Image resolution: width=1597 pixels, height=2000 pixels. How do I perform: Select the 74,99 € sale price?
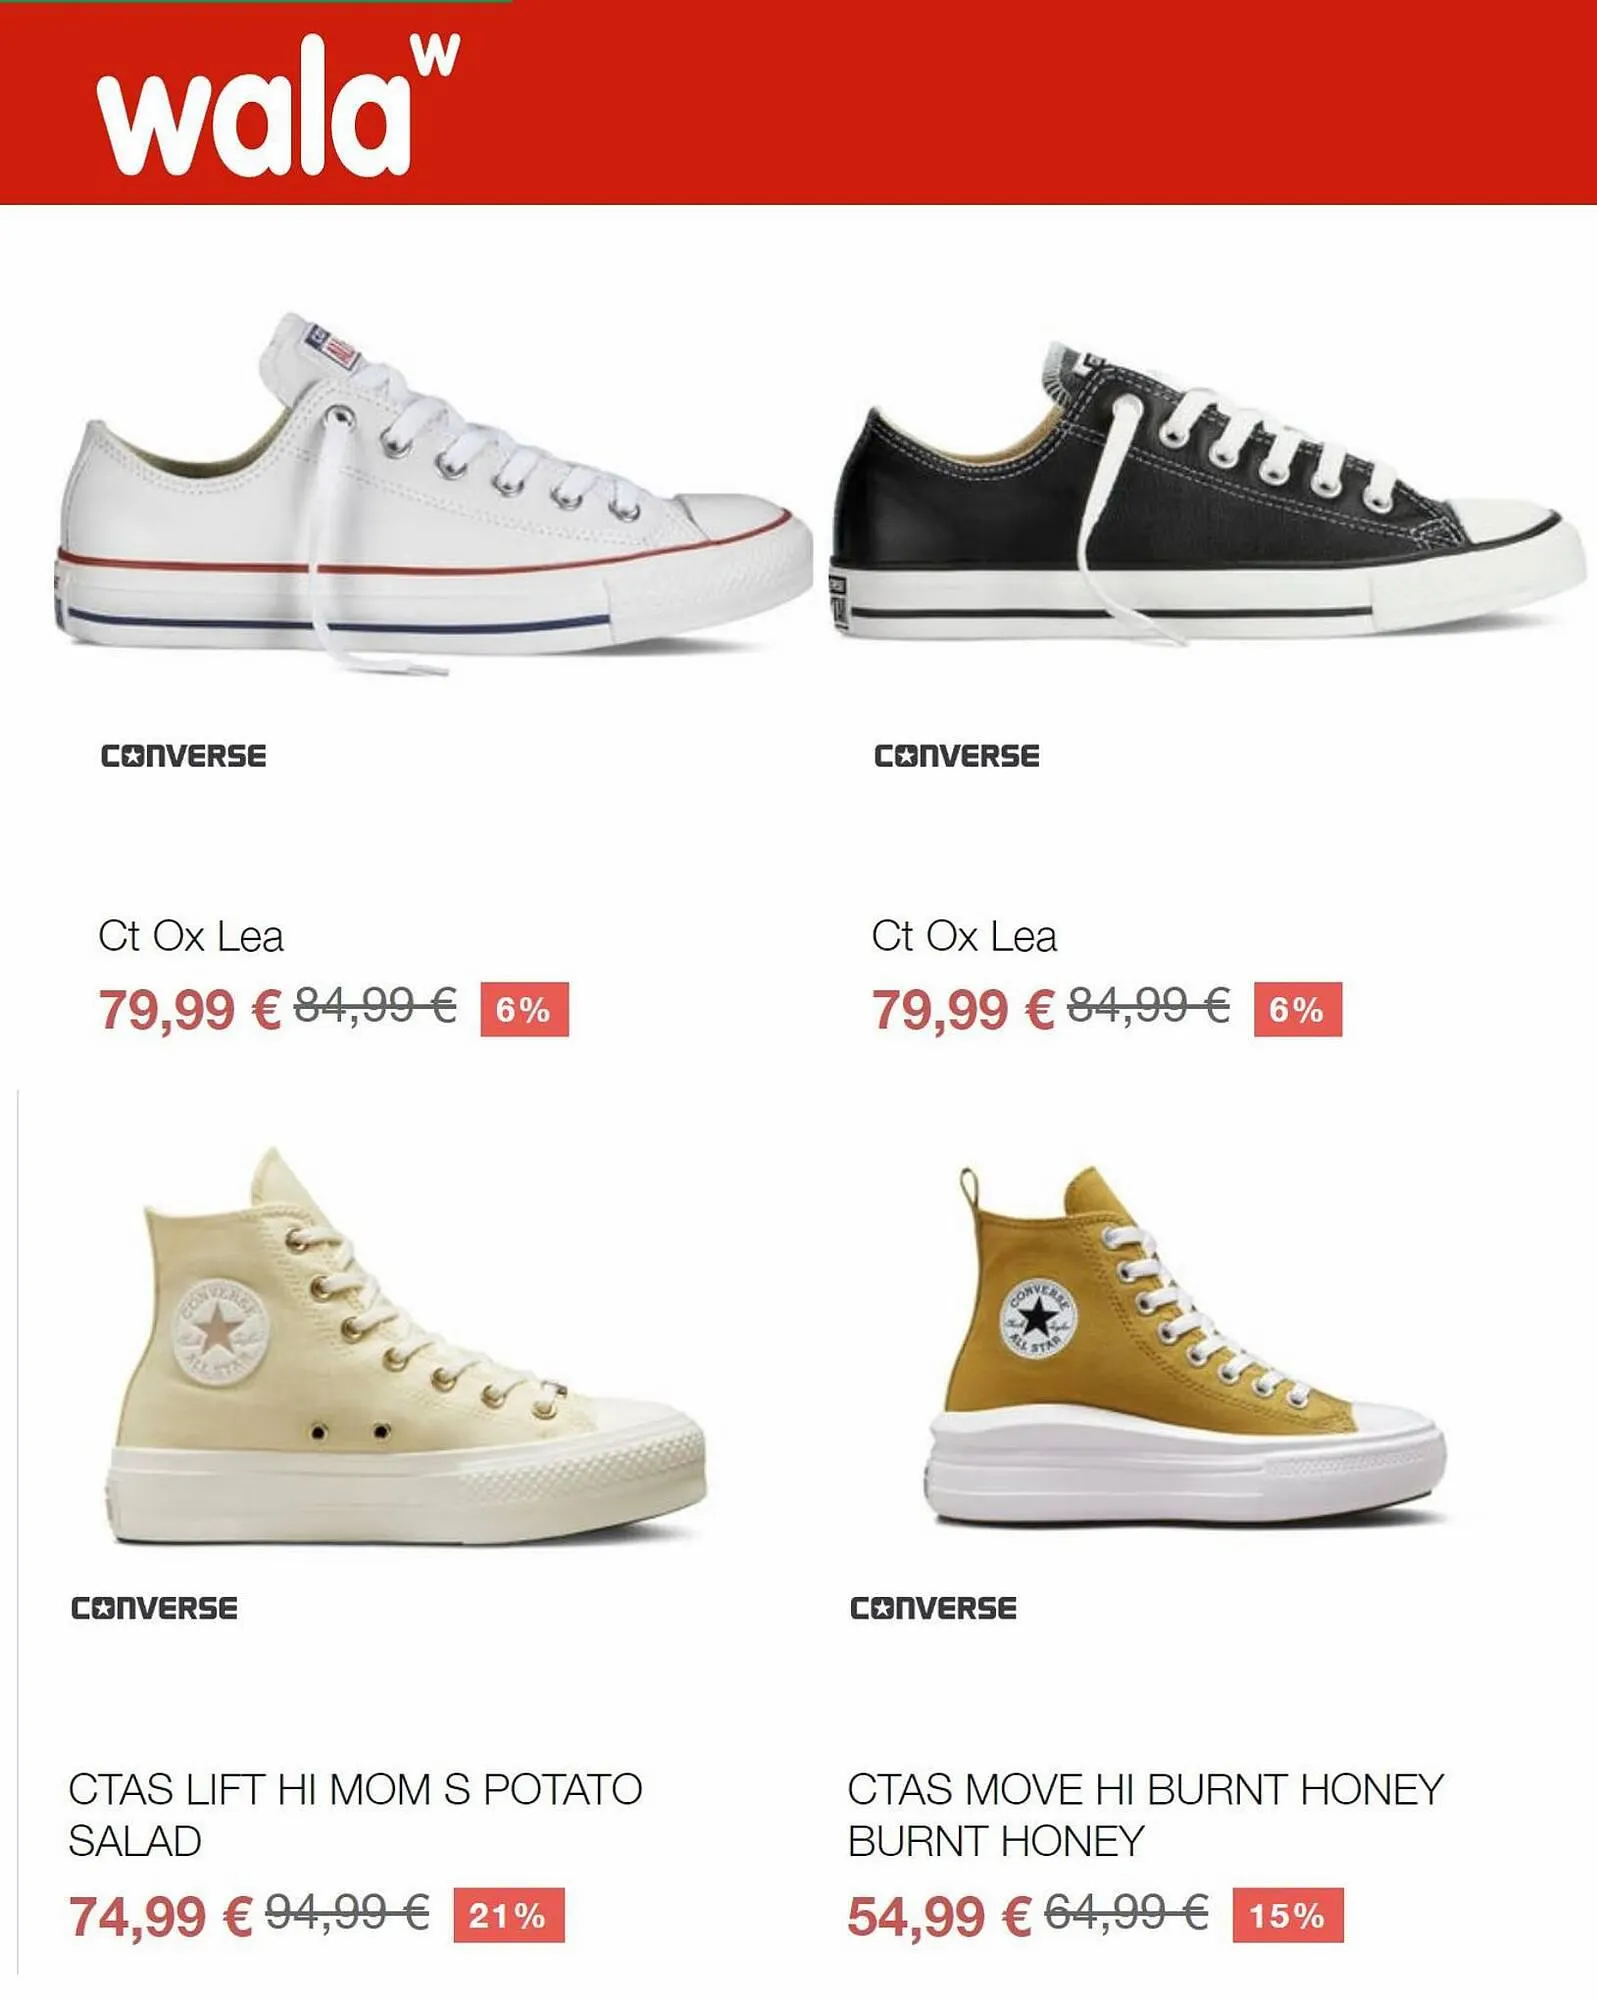click(160, 1917)
